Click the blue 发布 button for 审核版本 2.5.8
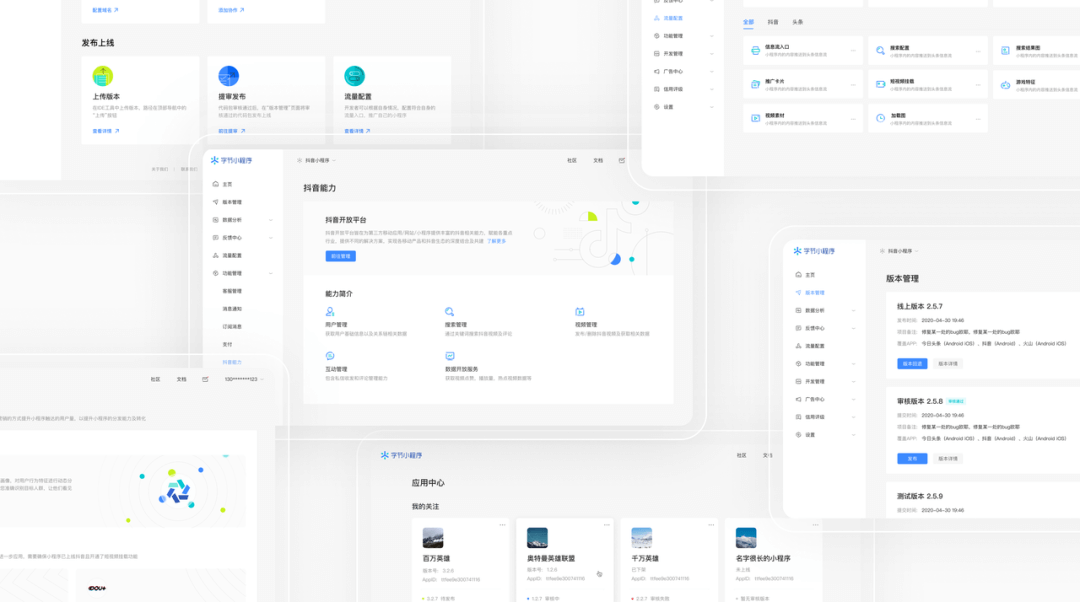1080x602 pixels. click(x=912, y=459)
